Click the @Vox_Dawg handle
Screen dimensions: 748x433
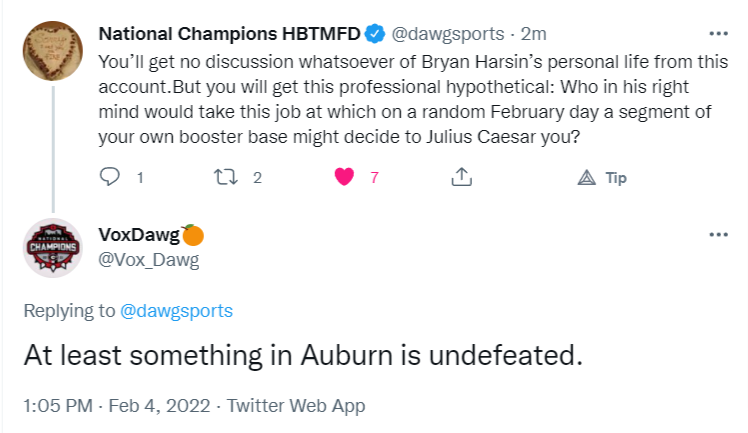(149, 260)
